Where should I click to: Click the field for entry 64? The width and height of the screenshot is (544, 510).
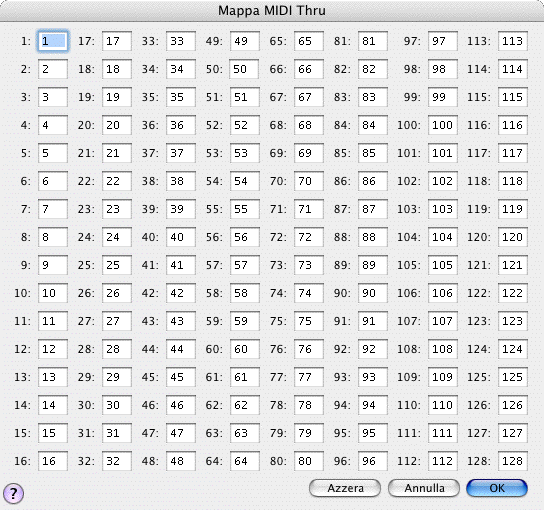coord(245,461)
